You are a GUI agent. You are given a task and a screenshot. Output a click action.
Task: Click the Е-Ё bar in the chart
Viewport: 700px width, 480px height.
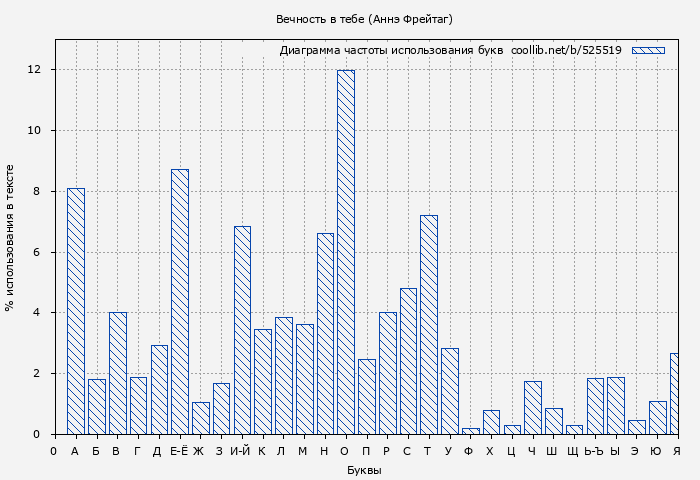pyautogui.click(x=180, y=301)
